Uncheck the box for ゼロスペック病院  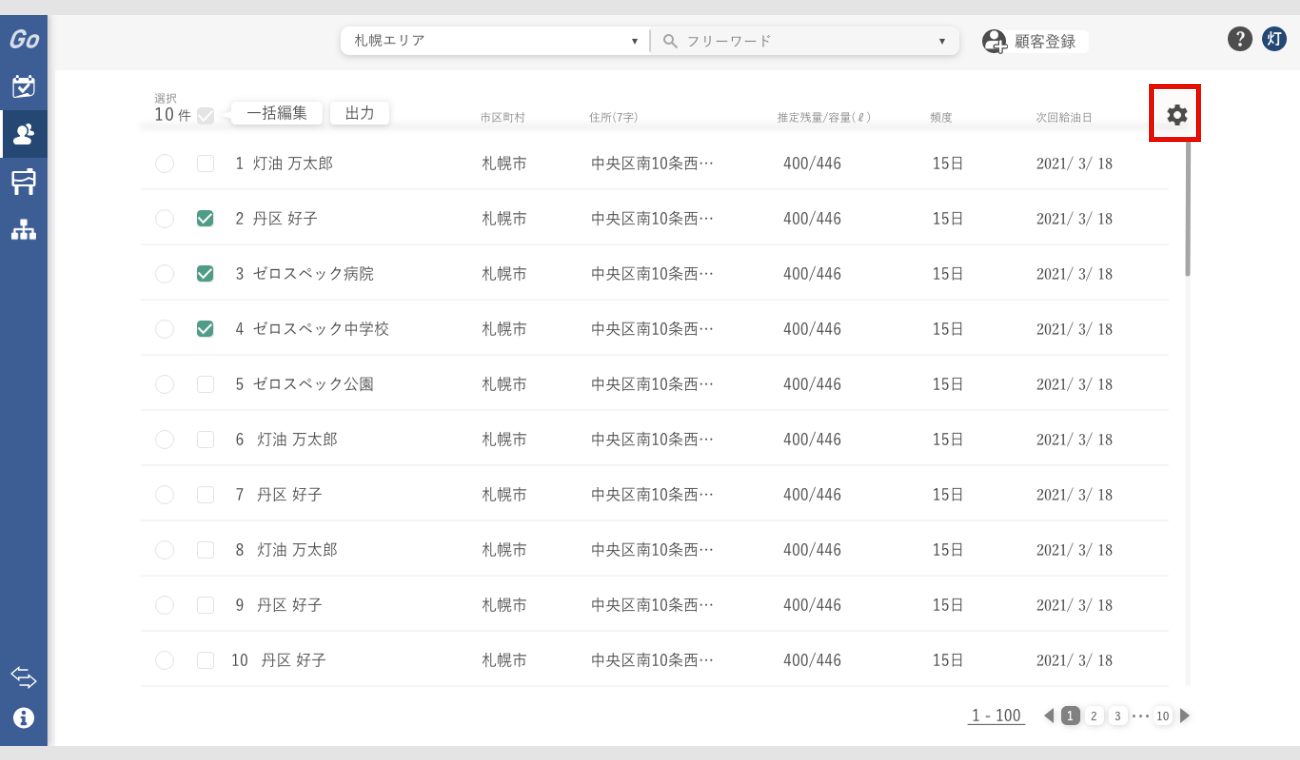pos(206,273)
